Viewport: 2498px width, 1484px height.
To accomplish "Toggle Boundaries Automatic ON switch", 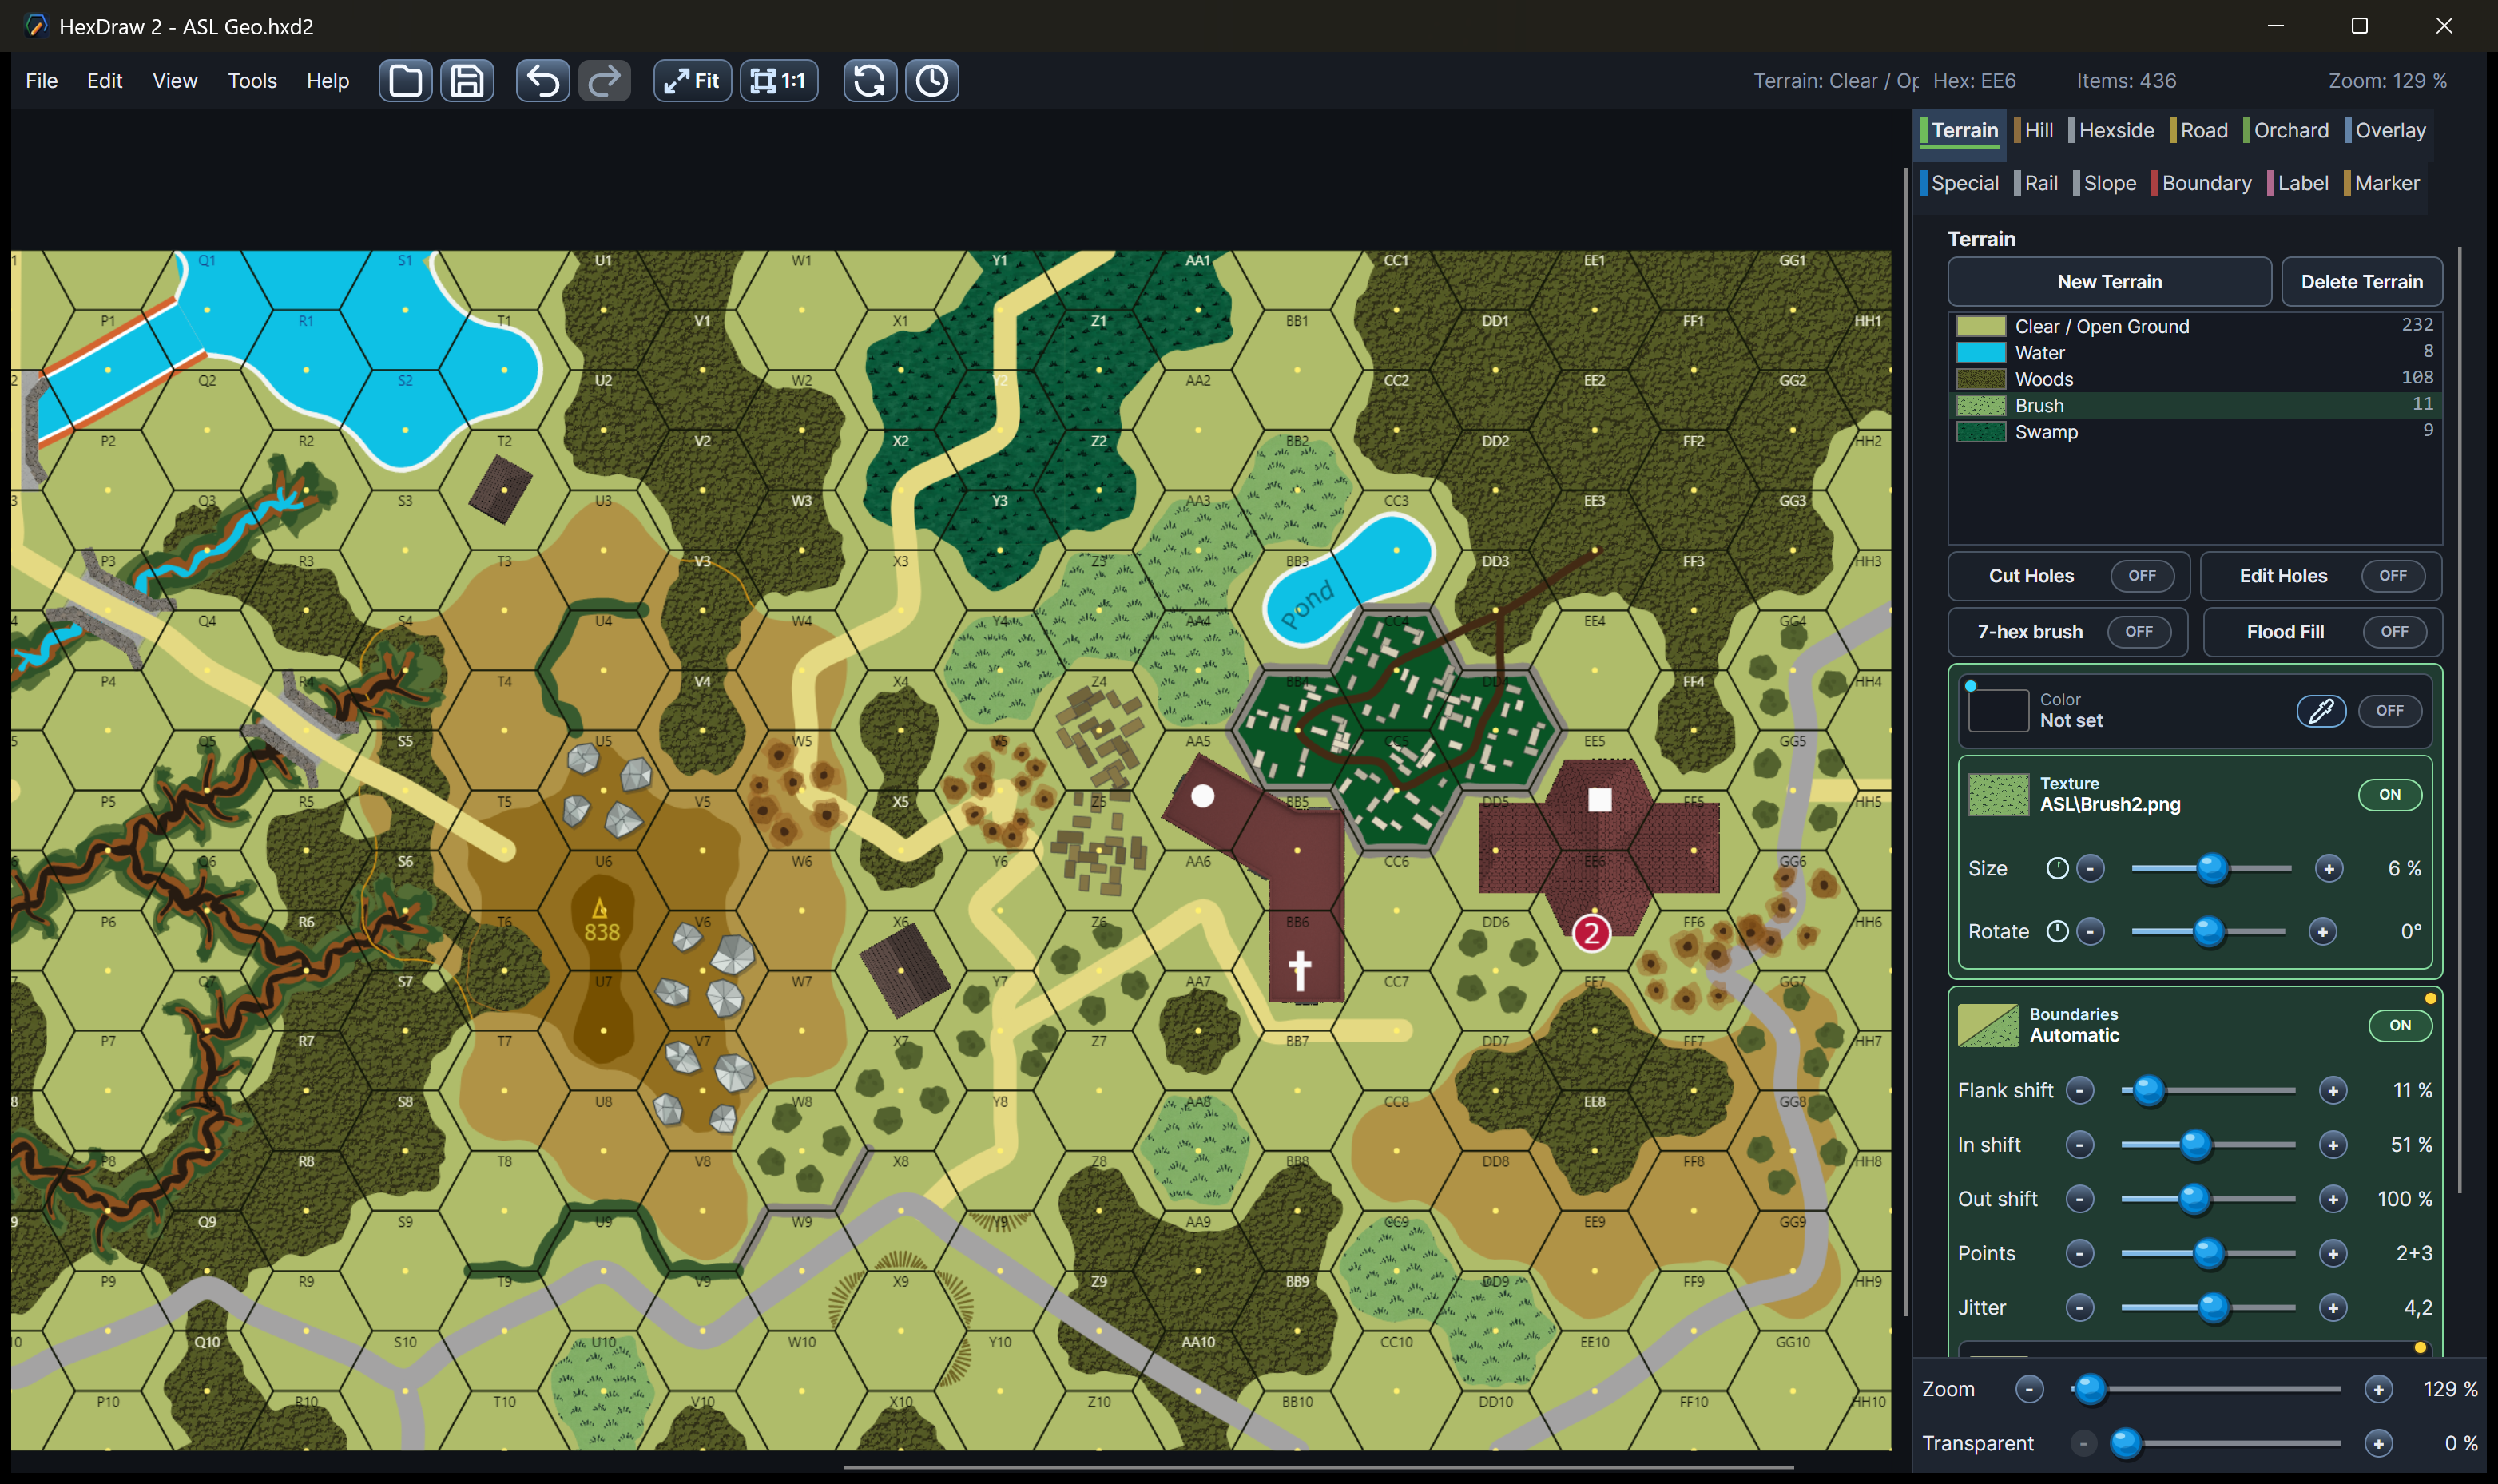I will (x=2400, y=1025).
